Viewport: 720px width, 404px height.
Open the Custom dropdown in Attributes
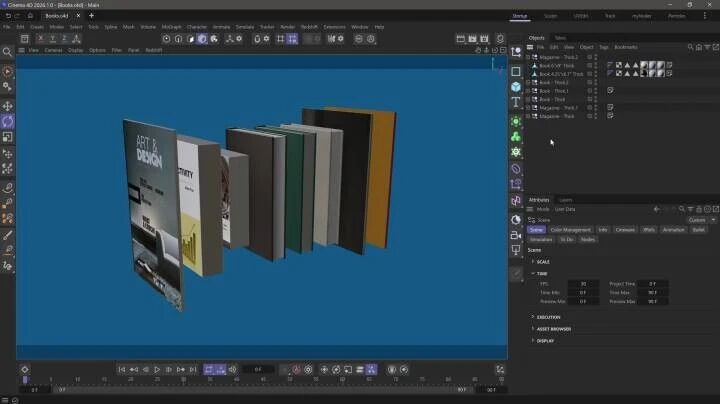click(x=698, y=219)
